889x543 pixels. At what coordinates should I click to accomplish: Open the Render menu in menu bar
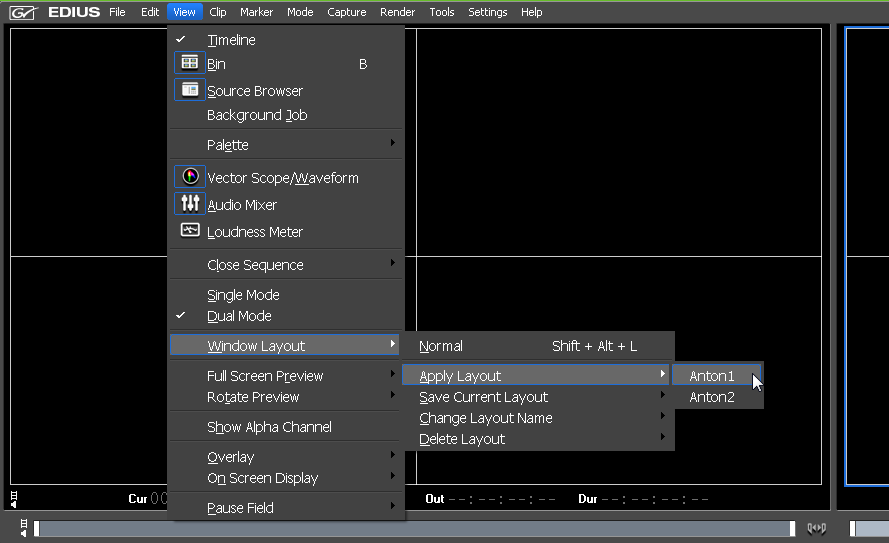pyautogui.click(x=397, y=12)
